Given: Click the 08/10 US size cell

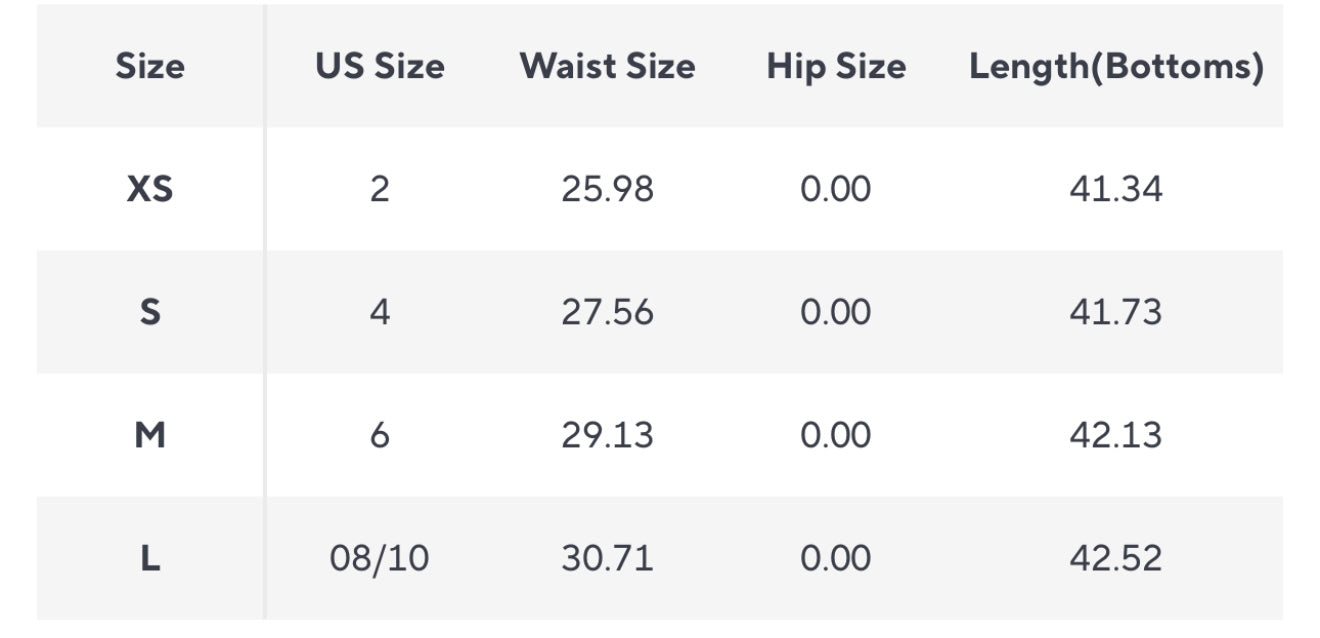Looking at the screenshot, I should [x=380, y=558].
